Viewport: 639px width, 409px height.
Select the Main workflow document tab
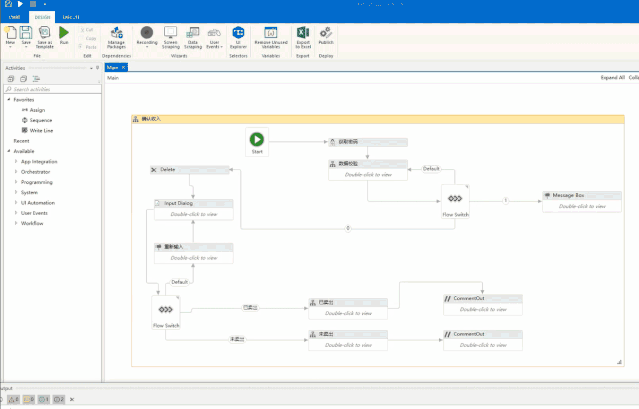point(113,68)
